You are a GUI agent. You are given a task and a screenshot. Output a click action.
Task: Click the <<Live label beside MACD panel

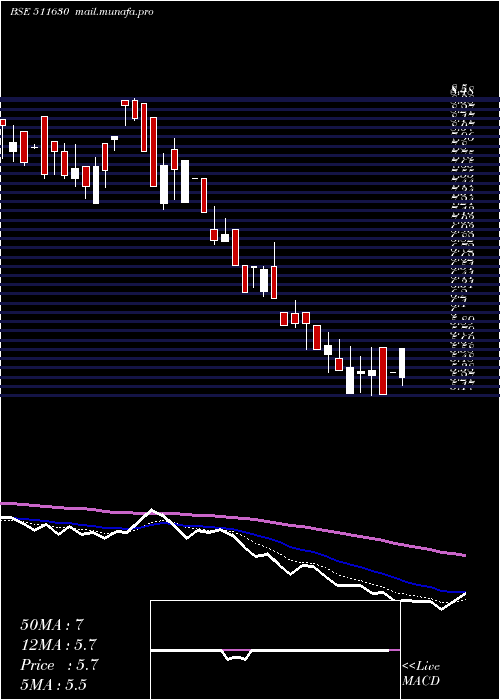(x=421, y=667)
